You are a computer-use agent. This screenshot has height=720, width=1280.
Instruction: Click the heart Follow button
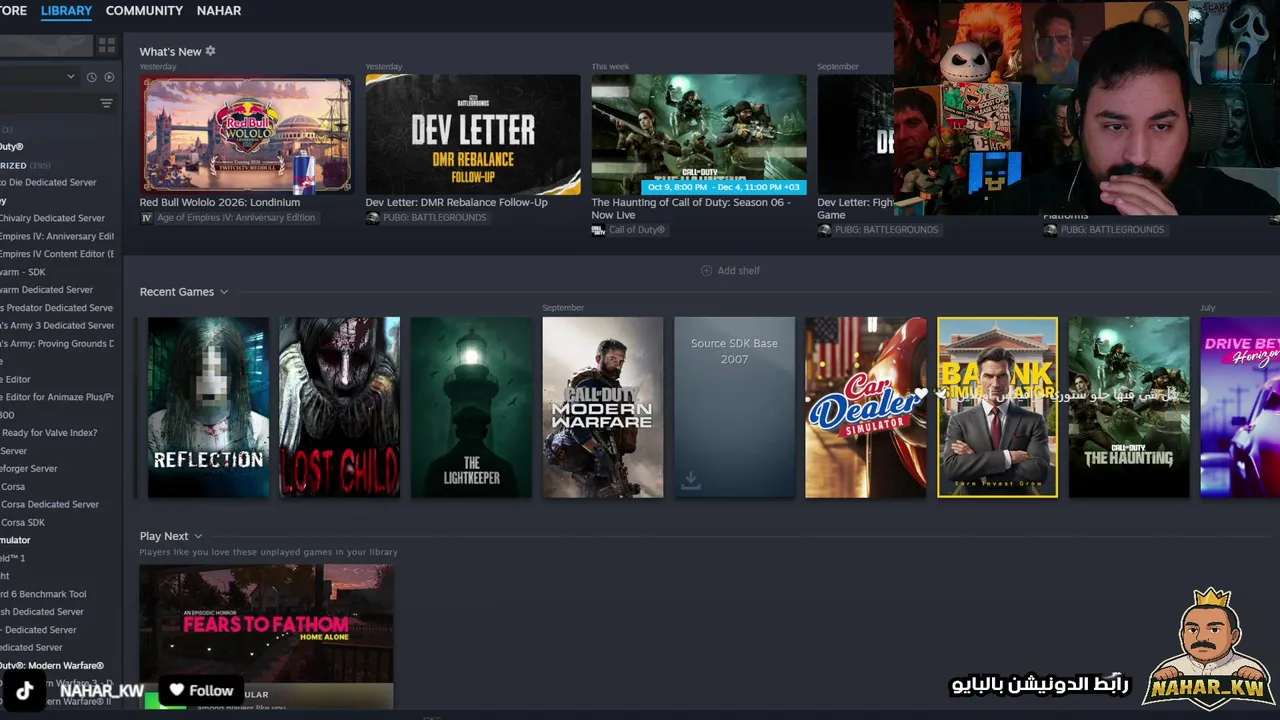click(200, 690)
